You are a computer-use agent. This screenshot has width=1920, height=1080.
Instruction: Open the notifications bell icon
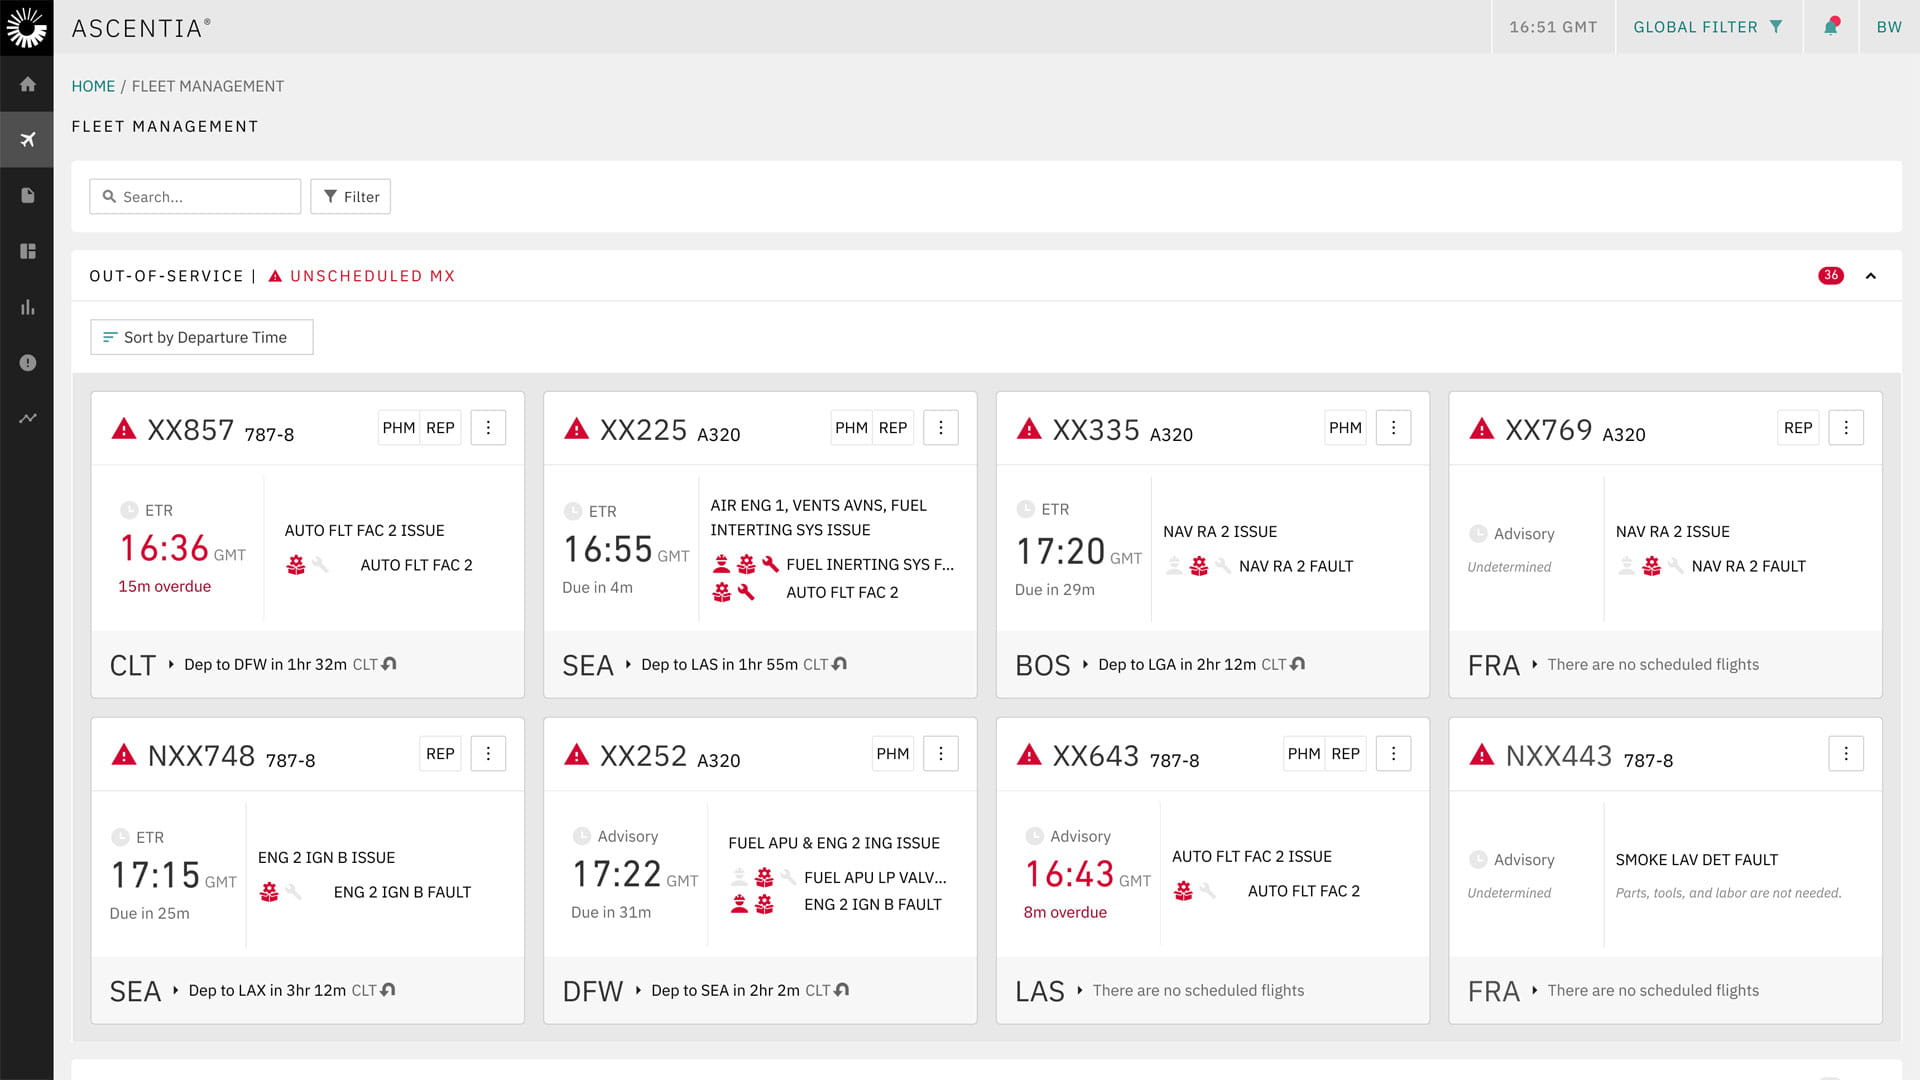1831,27
